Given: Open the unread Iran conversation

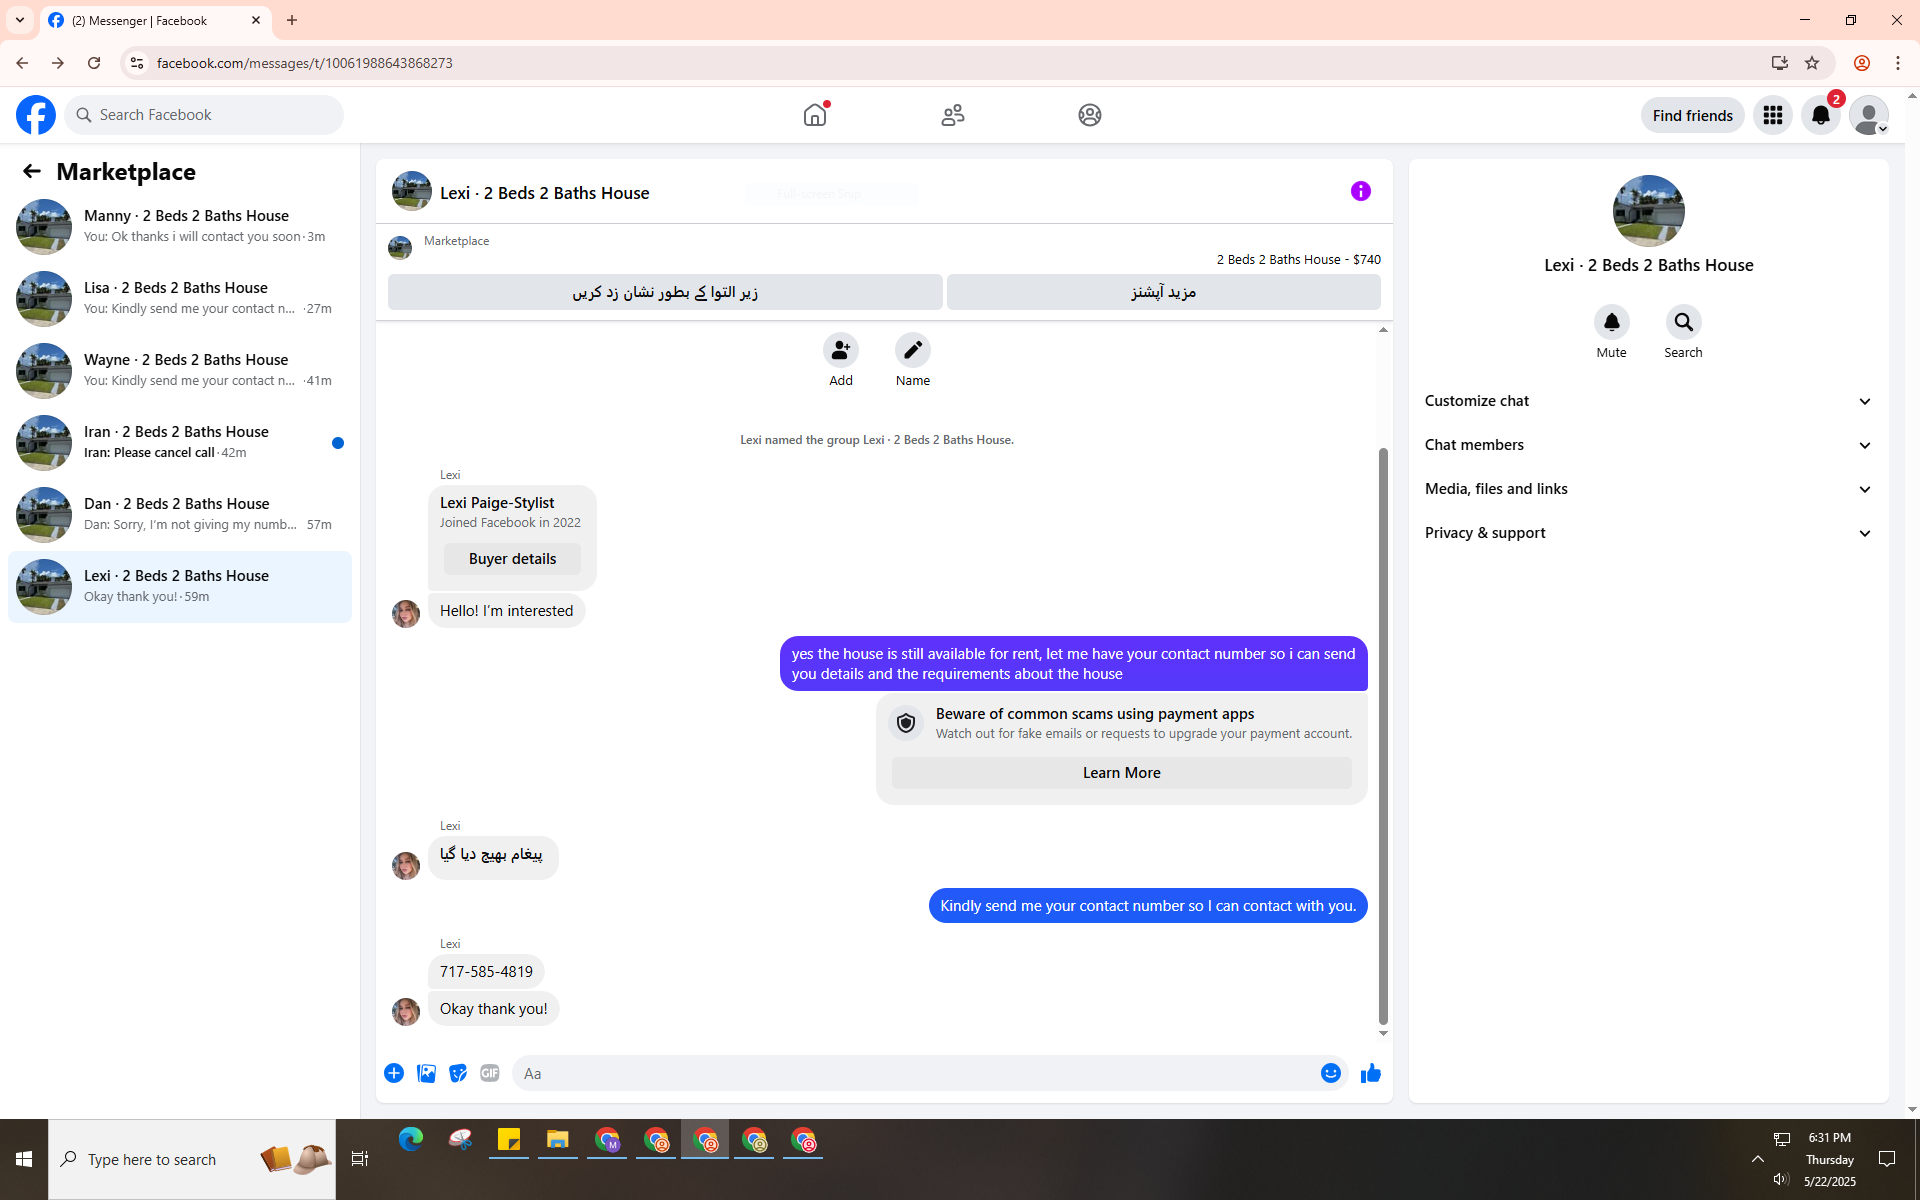Looking at the screenshot, I should tap(180, 442).
